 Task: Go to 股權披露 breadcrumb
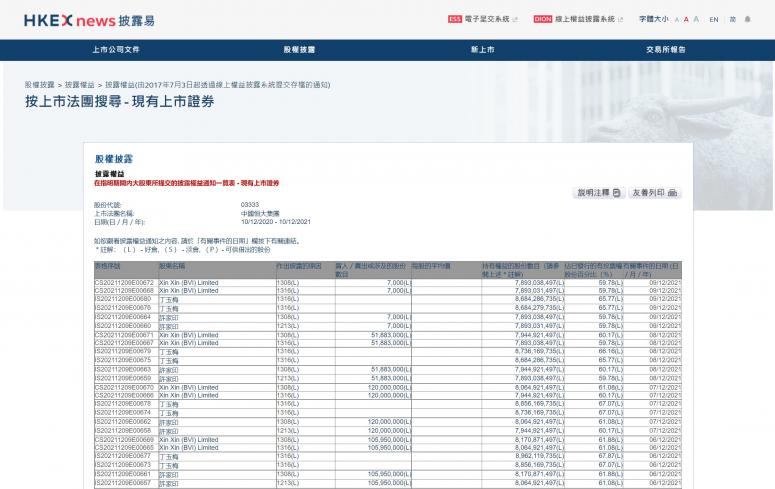click(x=40, y=85)
